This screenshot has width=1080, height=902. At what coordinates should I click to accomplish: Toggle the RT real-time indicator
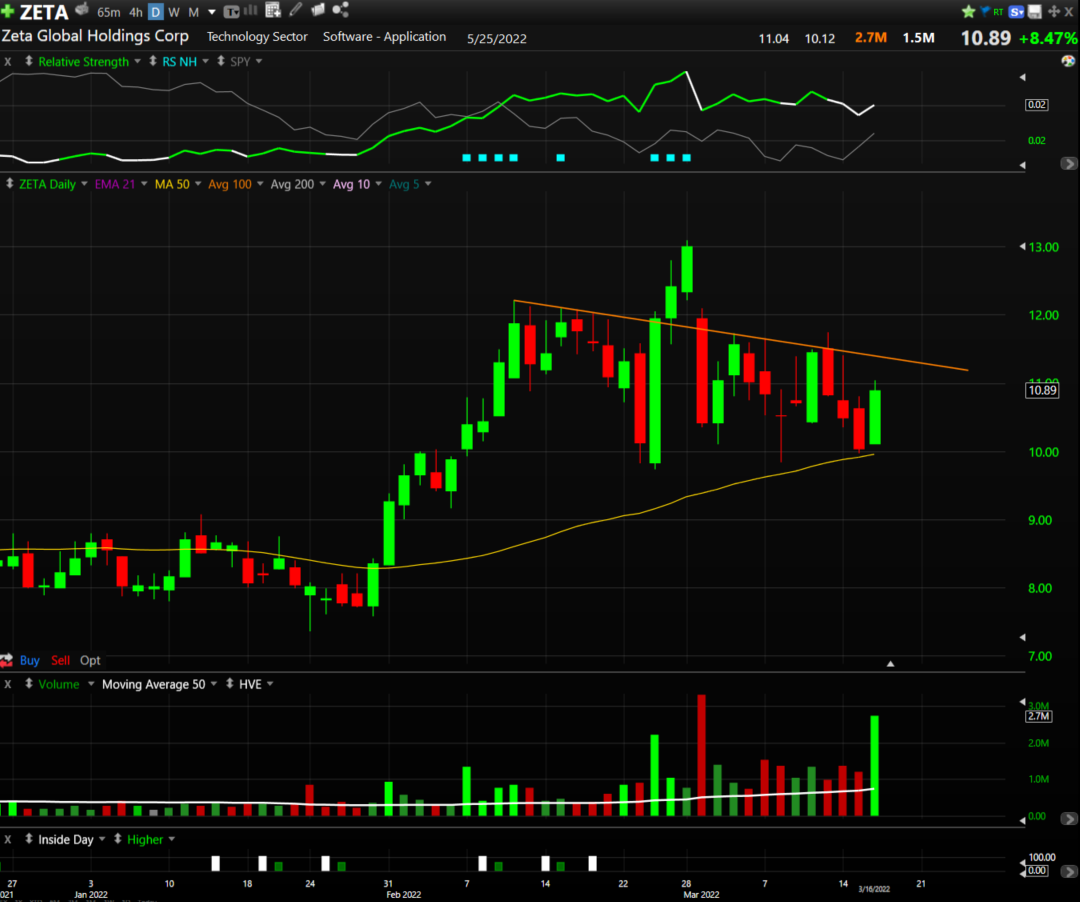tap(998, 12)
